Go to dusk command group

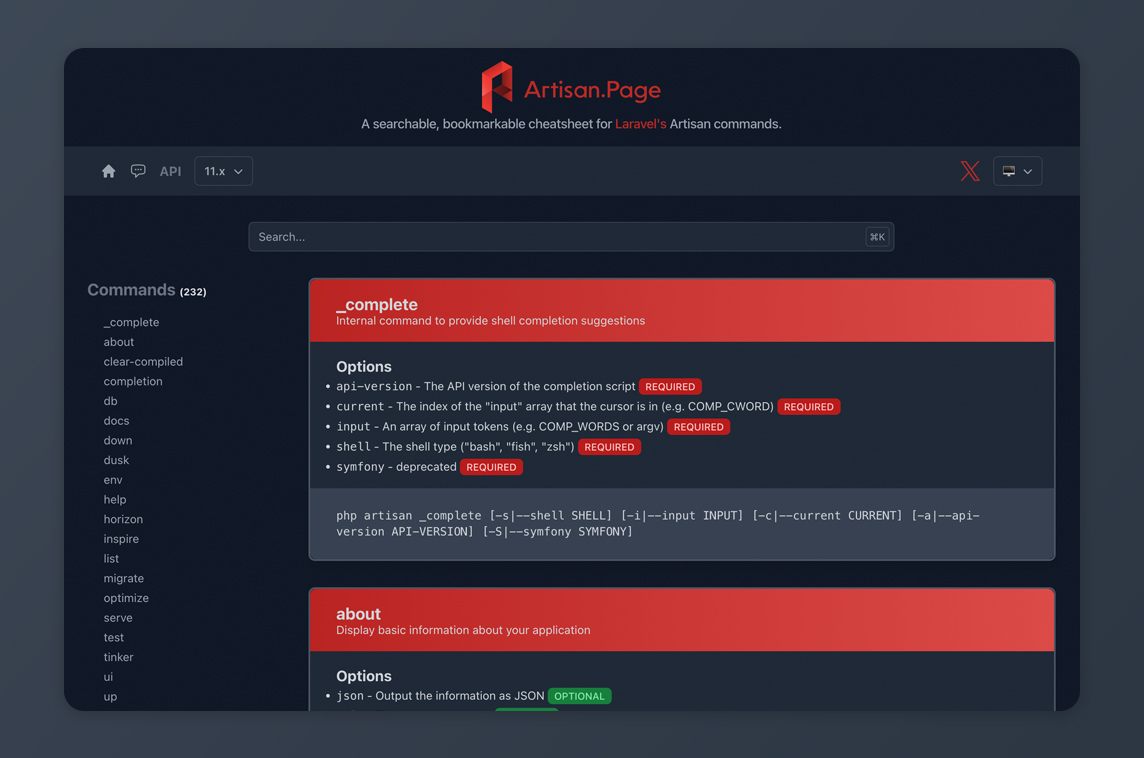116,460
